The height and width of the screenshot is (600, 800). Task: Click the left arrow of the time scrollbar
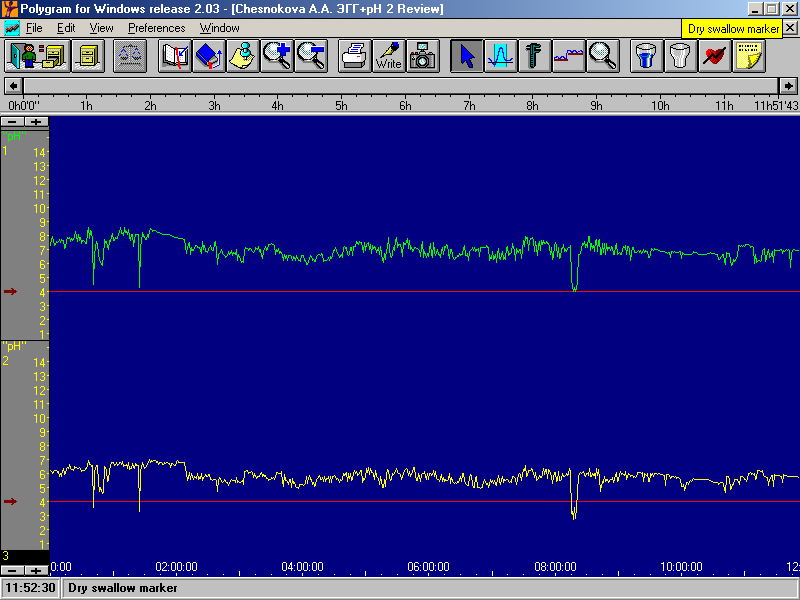[13, 86]
